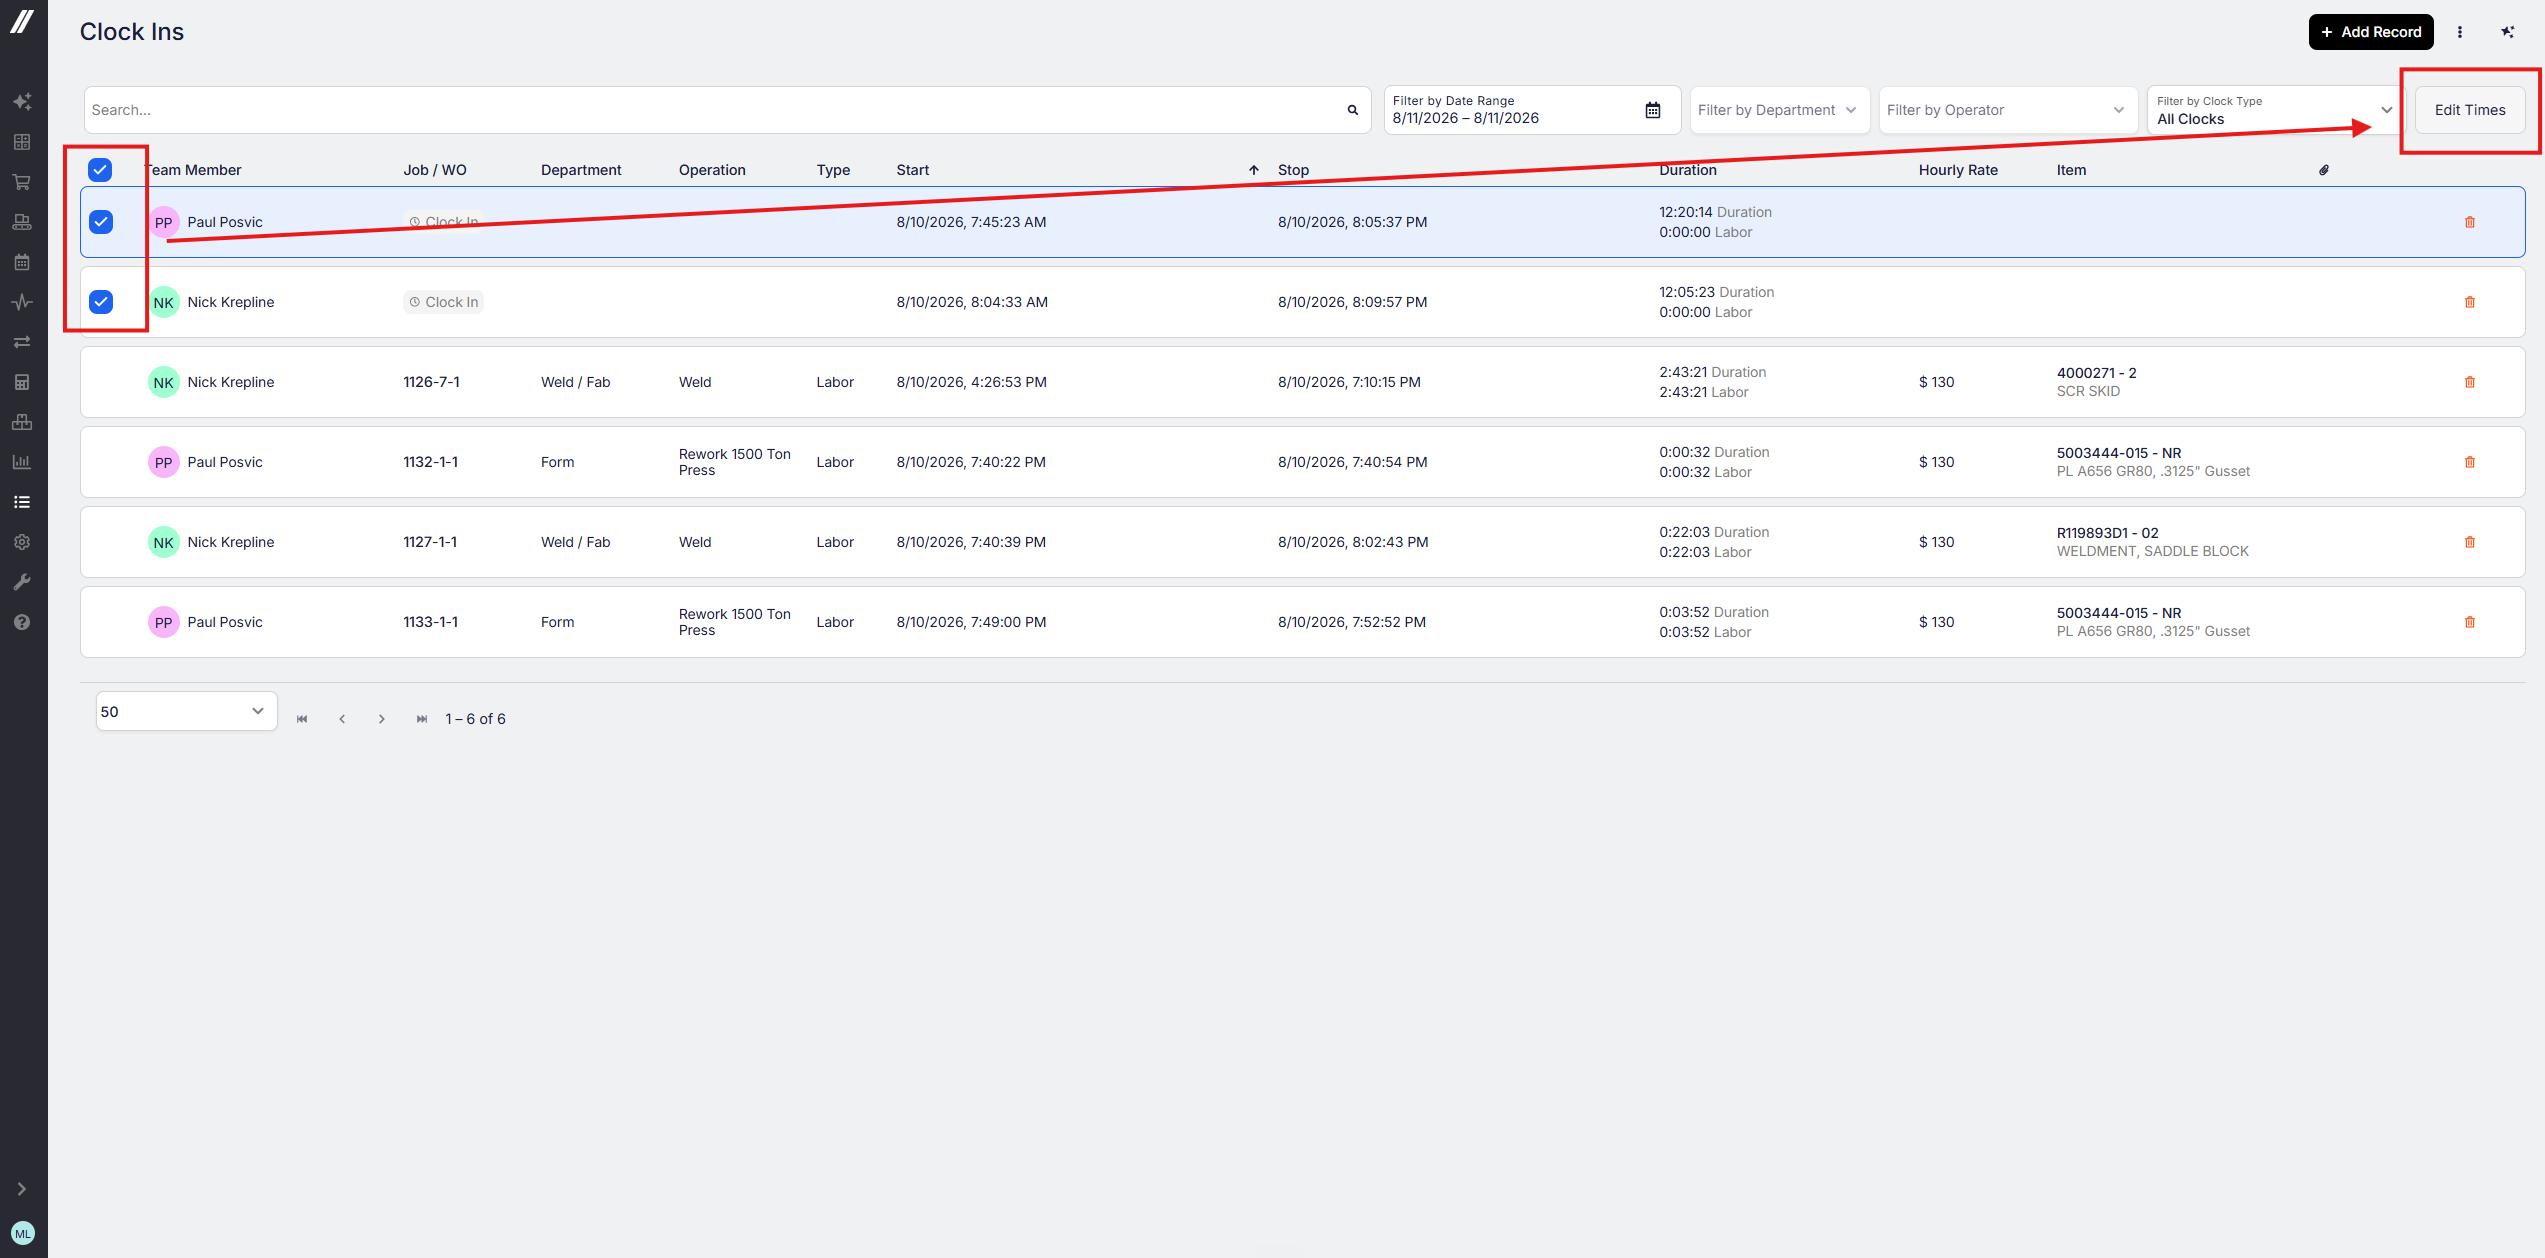
Task: Click the Clock In badge in Nick Krepline's row
Action: (443, 302)
